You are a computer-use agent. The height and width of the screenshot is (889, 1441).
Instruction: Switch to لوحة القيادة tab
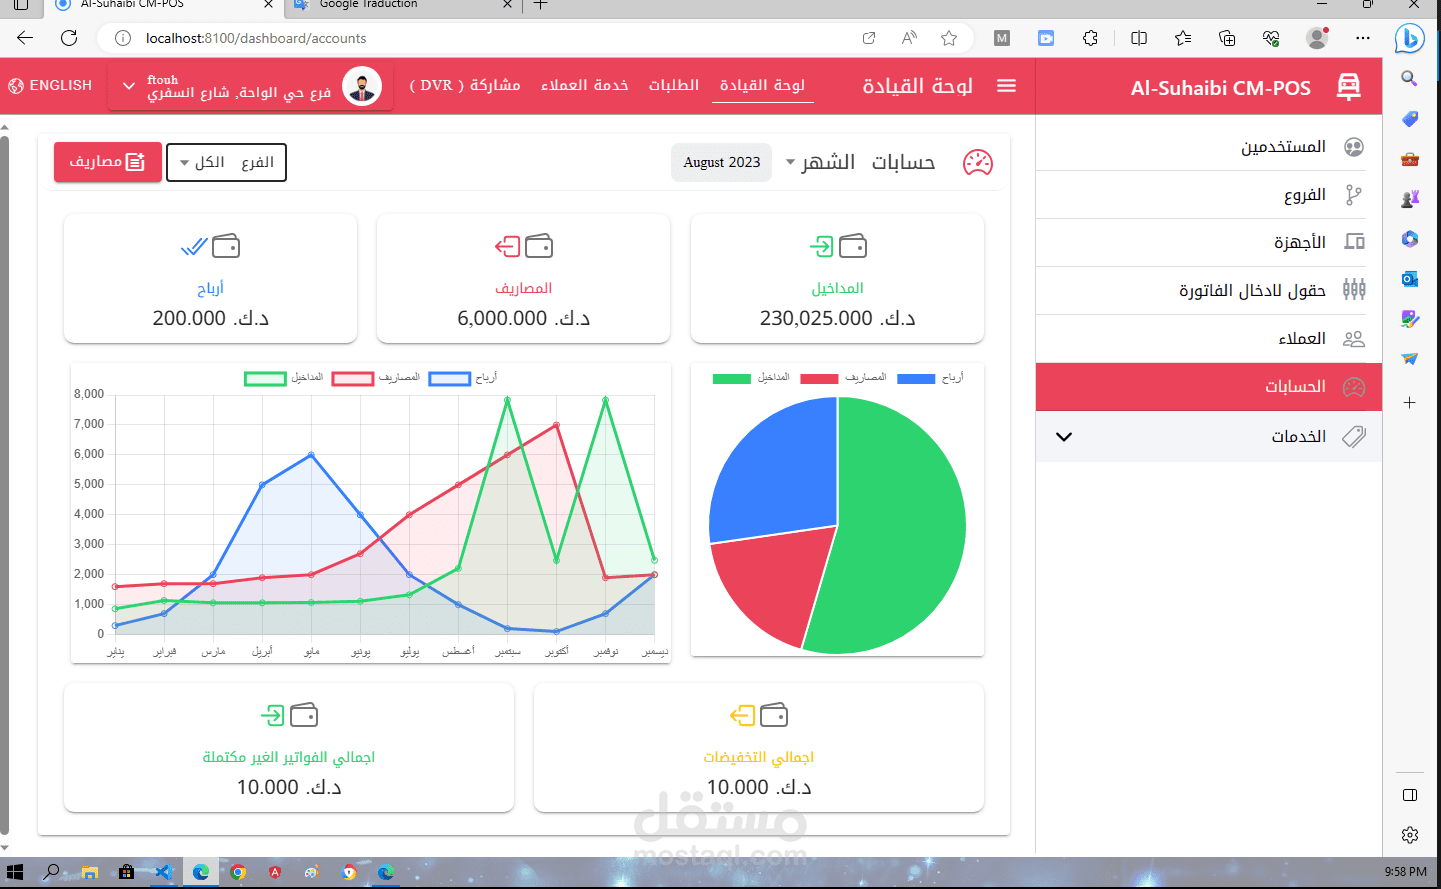pos(762,85)
